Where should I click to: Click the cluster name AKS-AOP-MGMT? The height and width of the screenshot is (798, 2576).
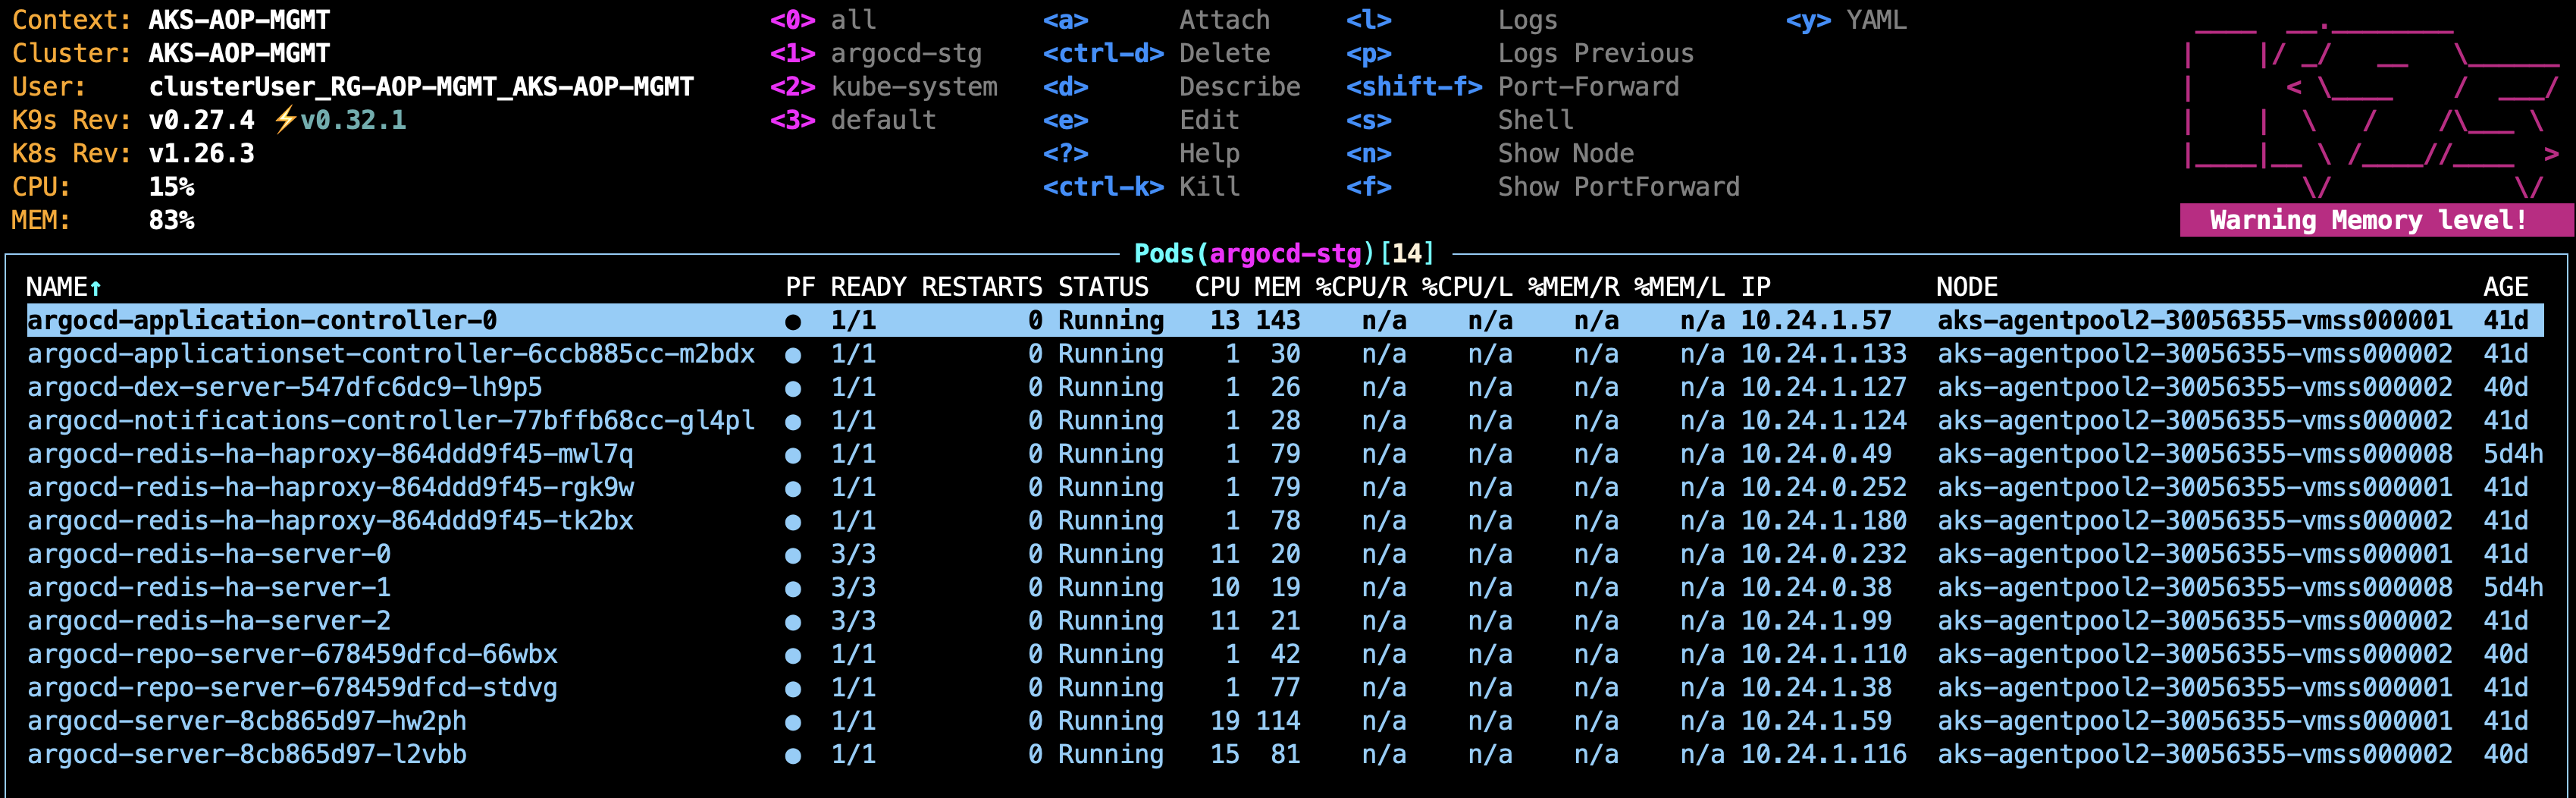[x=239, y=53]
